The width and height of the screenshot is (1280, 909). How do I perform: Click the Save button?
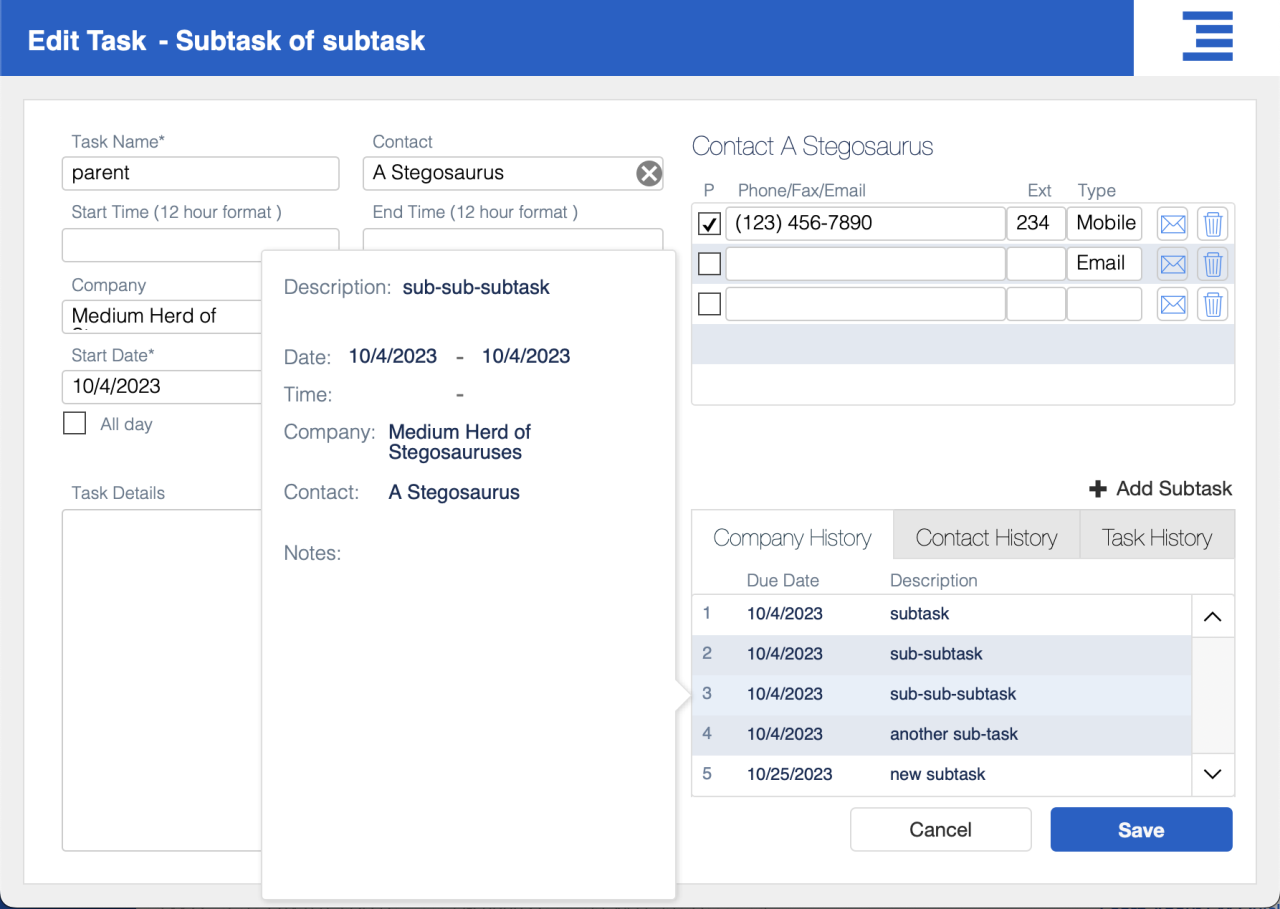pos(1141,830)
